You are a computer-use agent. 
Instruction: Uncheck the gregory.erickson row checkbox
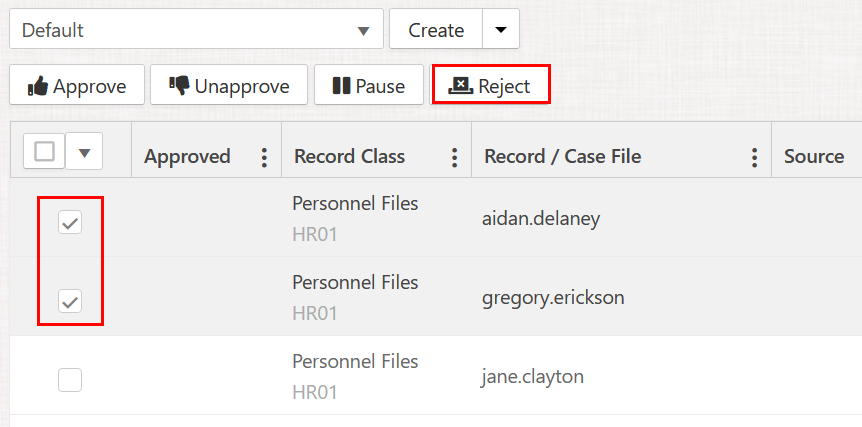pos(70,300)
